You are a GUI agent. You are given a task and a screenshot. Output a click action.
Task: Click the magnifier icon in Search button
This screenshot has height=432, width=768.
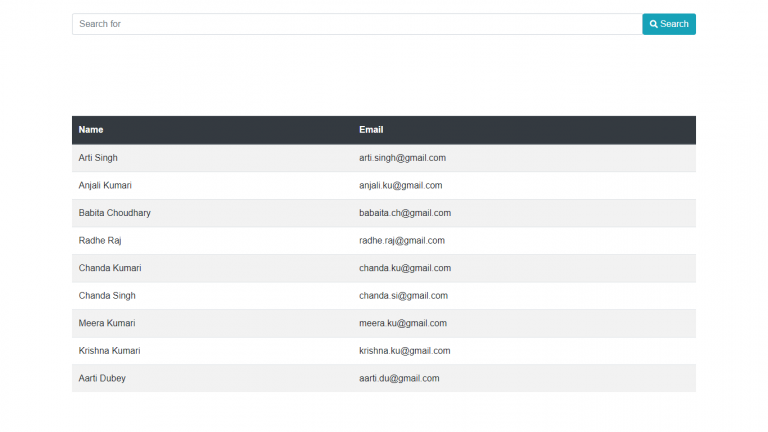coord(654,24)
